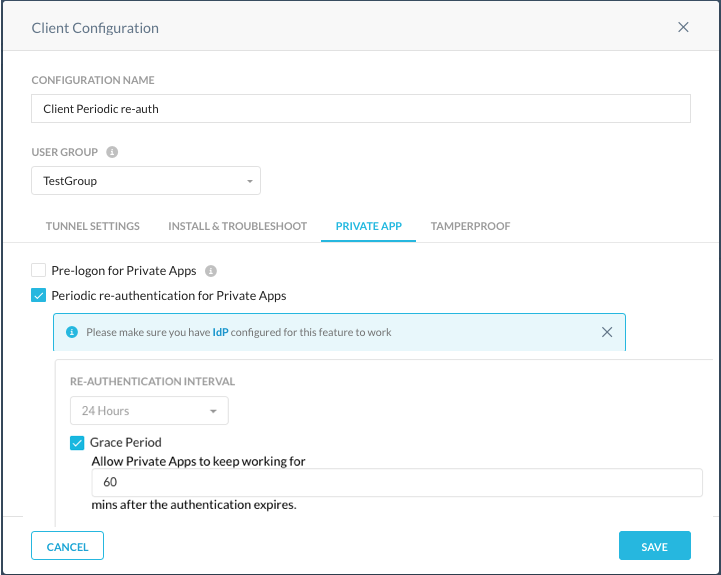
Task: Dismiss the IdP notice banner
Action: (x=607, y=332)
